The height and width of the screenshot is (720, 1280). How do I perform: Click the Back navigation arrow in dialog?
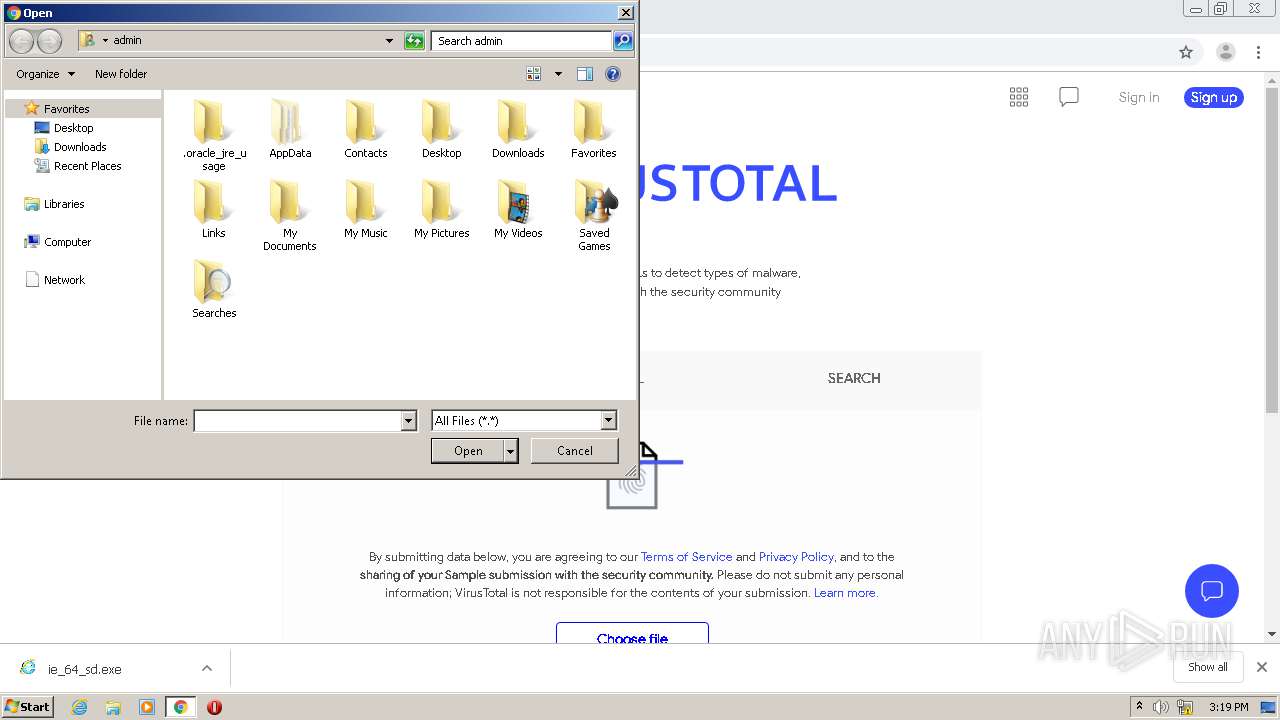click(x=22, y=41)
